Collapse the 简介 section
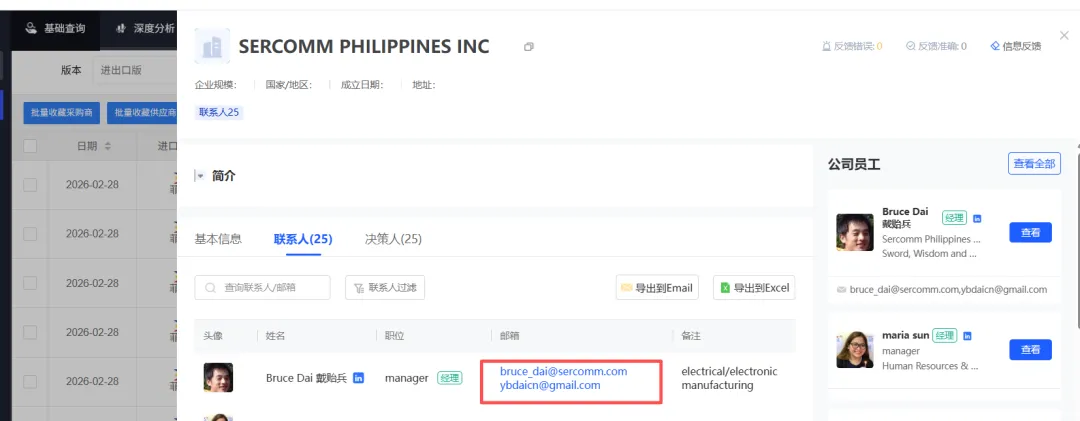This screenshot has height=421, width=1080. point(200,176)
